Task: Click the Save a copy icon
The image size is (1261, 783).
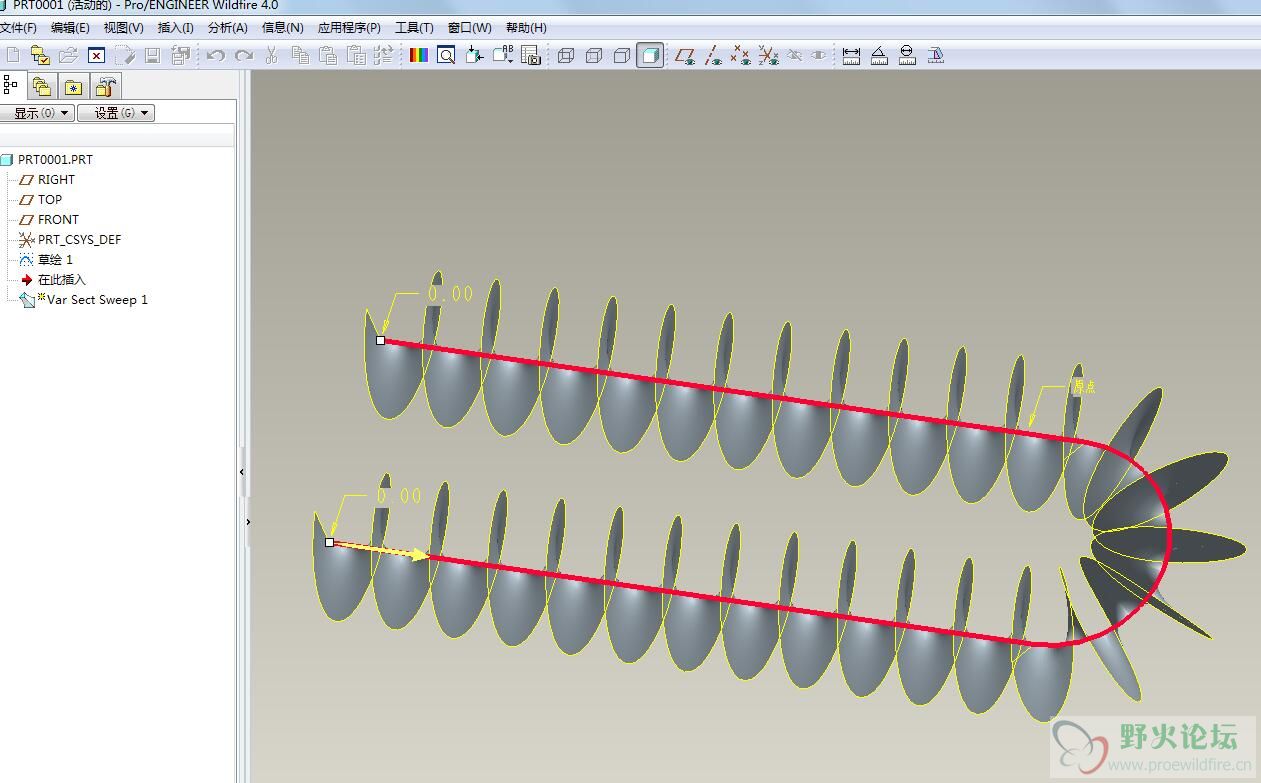Action: [x=180, y=55]
